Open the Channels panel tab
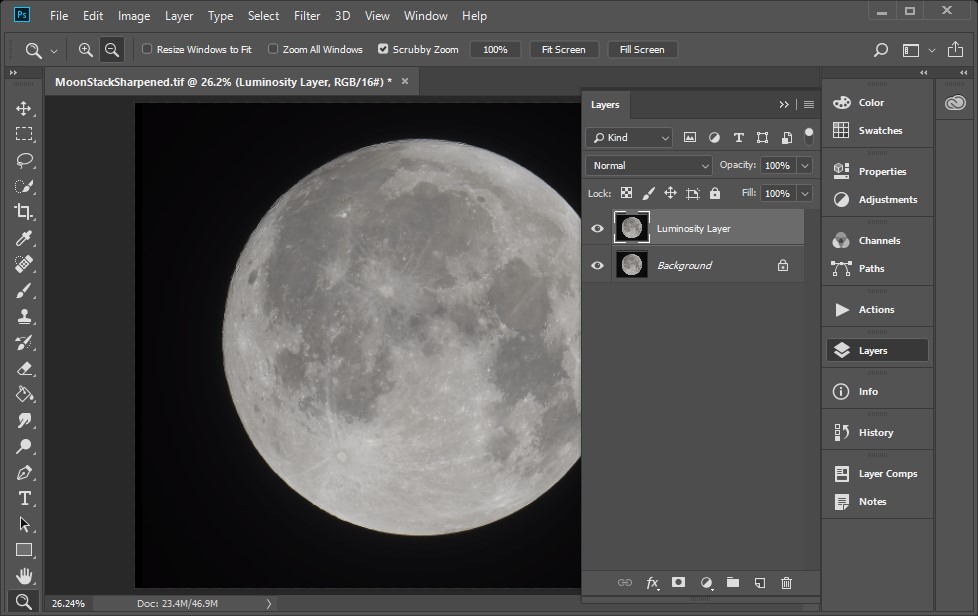 [878, 241]
